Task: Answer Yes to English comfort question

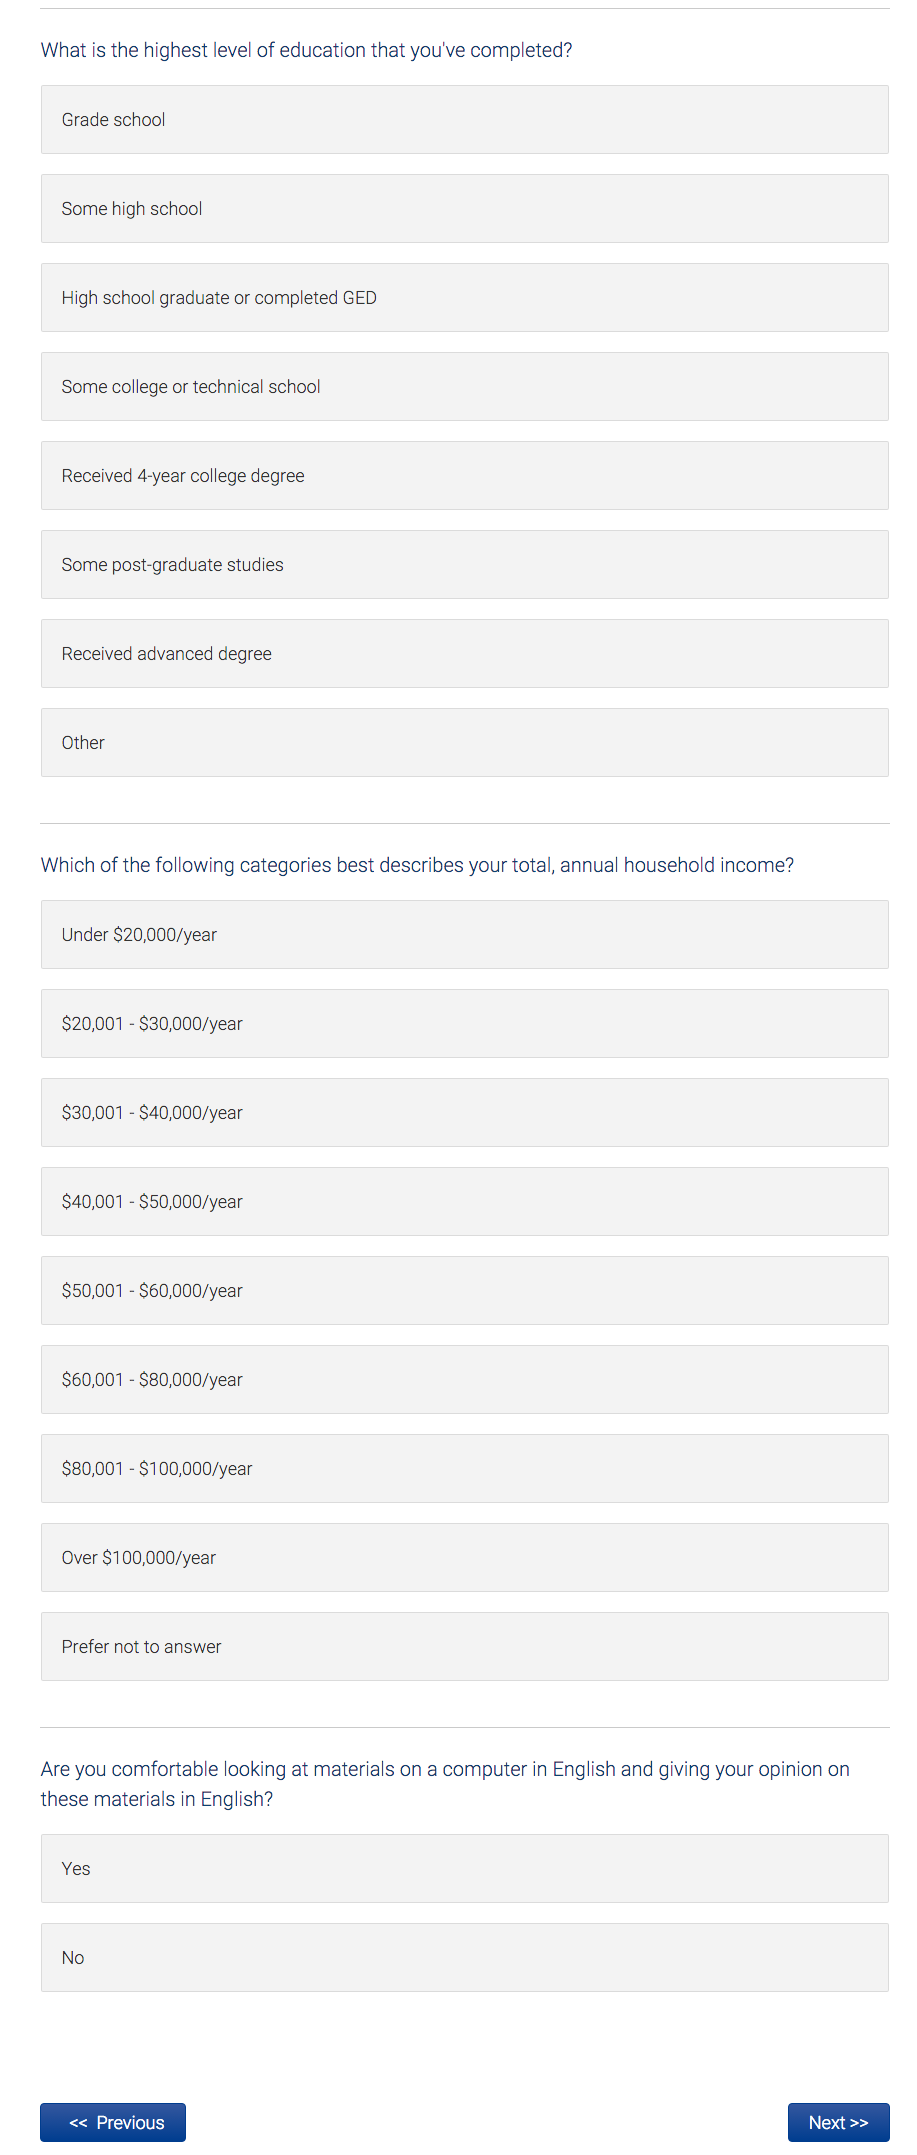Action: [464, 1869]
